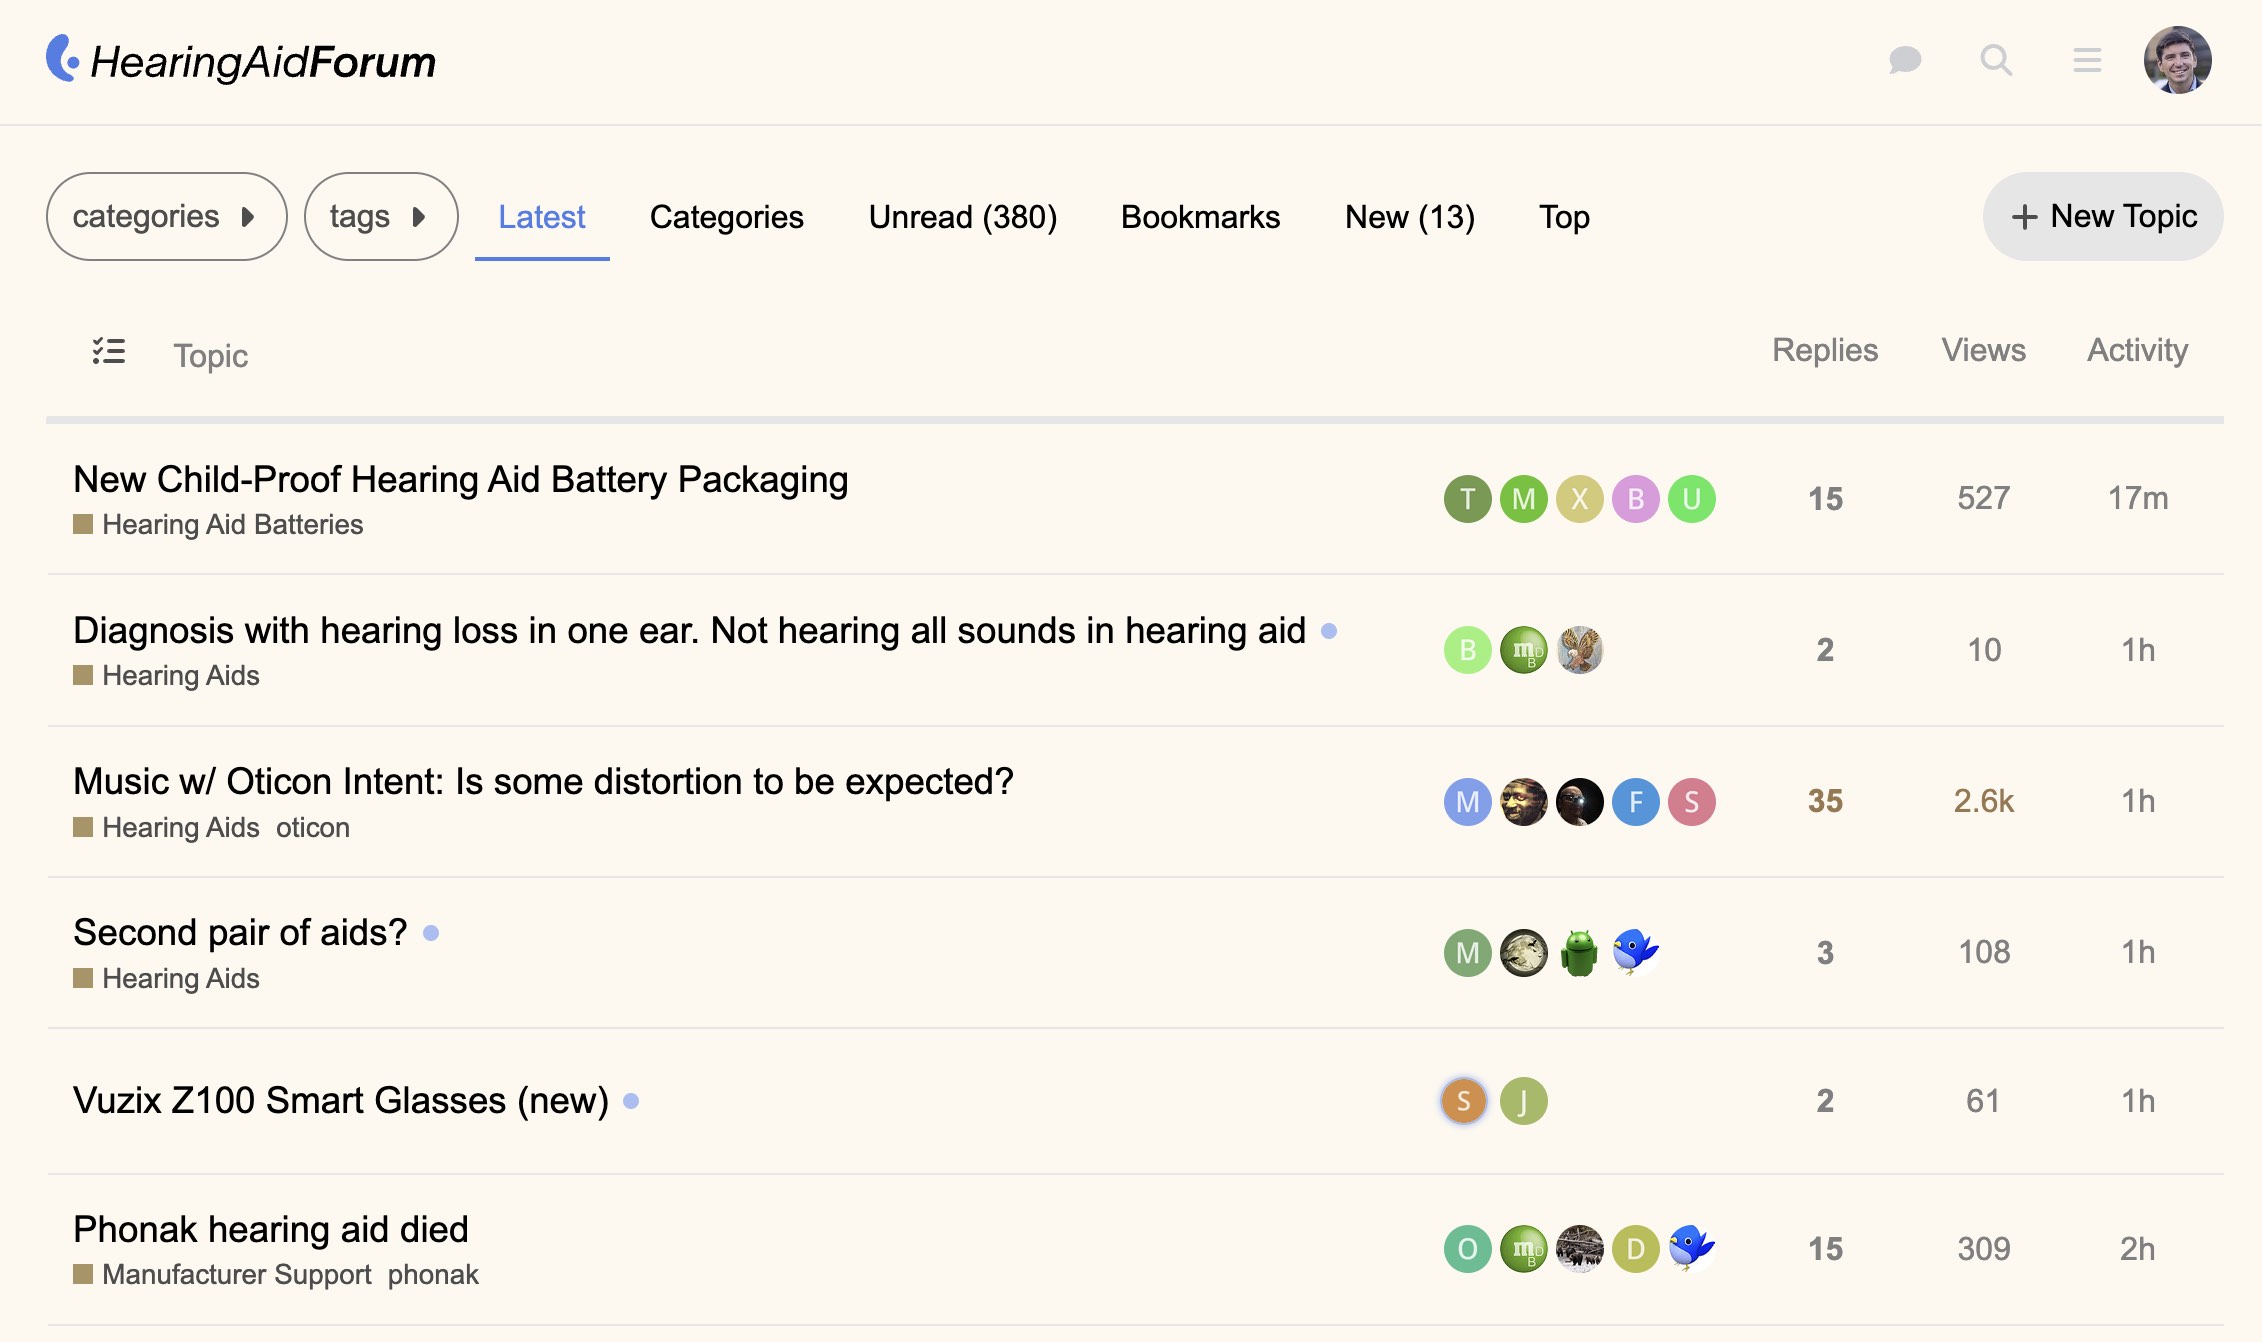The height and width of the screenshot is (1342, 2262).
Task: Click unread dot beside Second pair of aids
Action: (431, 933)
